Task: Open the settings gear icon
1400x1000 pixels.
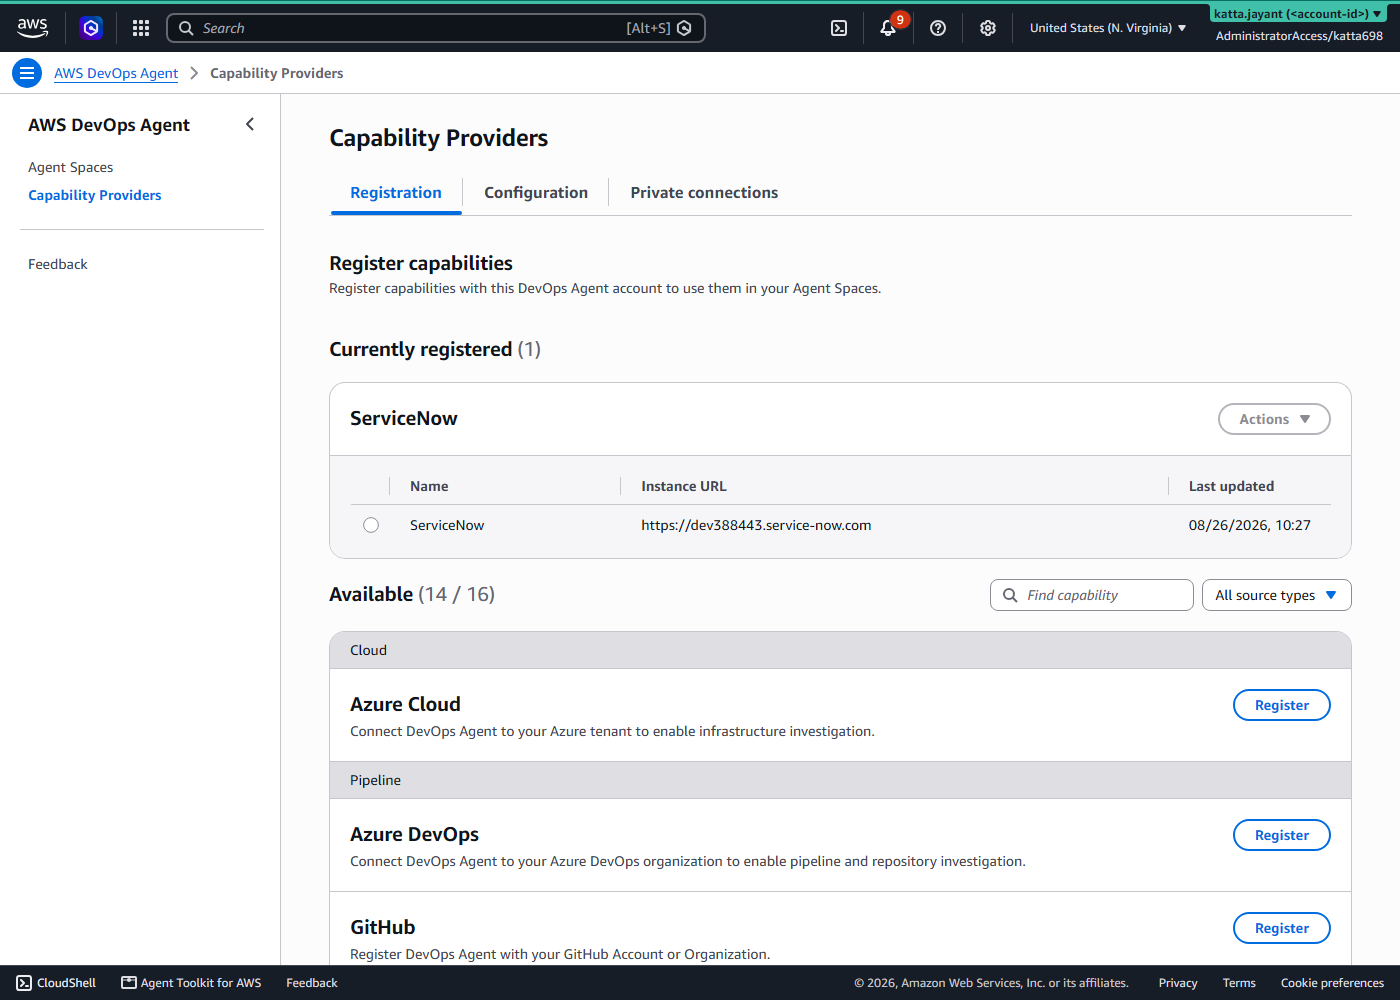Action: (x=988, y=28)
